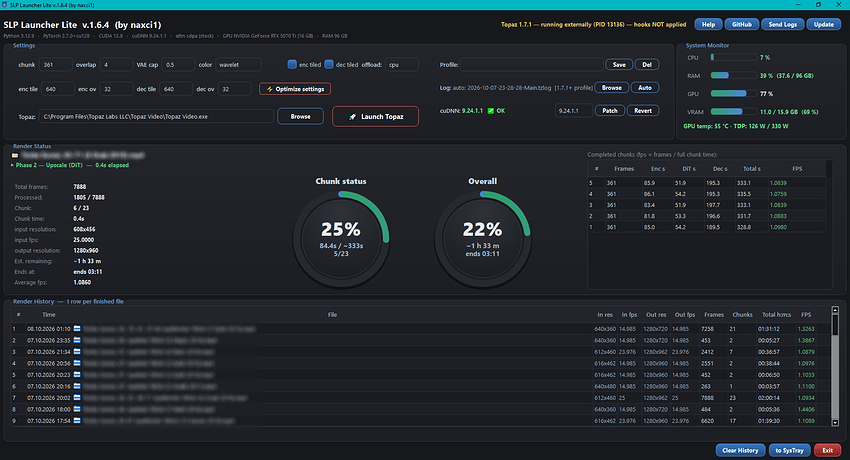
Task: Click the GPU temp and TDP status text
Action: pos(736,126)
